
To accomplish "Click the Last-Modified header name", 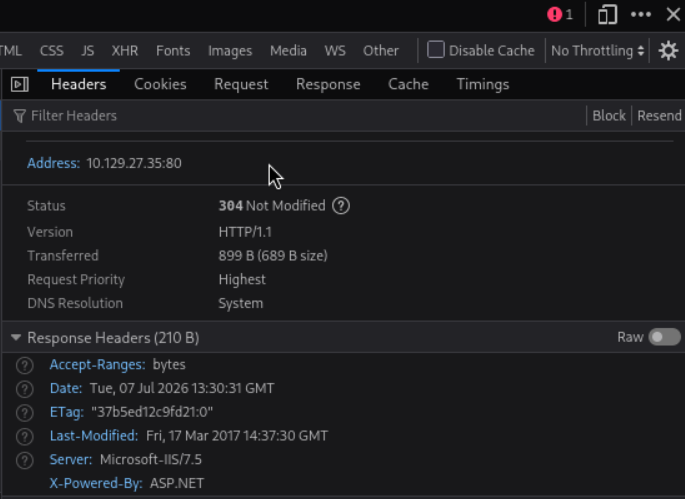I will tap(93, 436).
